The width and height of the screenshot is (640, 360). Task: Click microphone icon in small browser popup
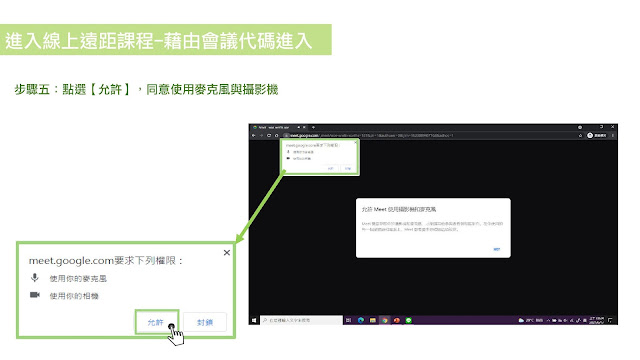point(288,152)
